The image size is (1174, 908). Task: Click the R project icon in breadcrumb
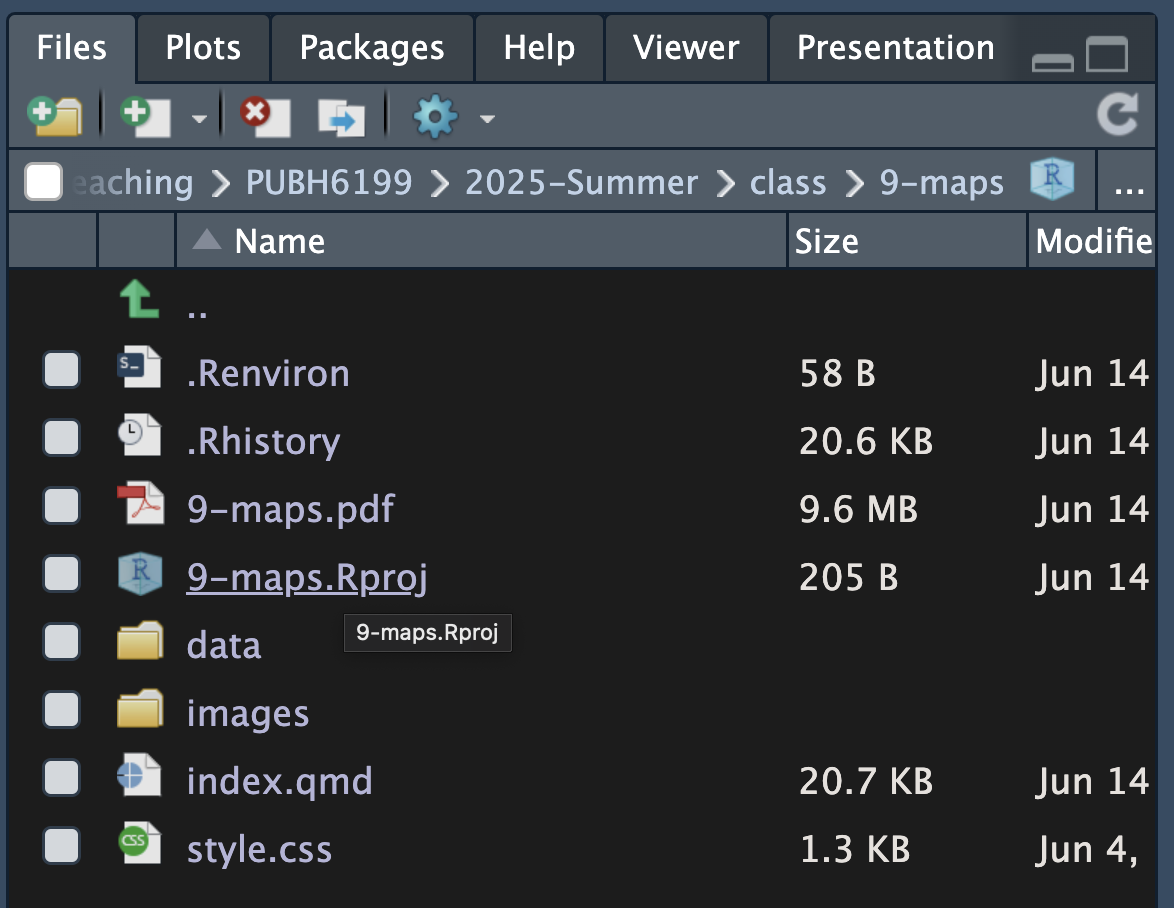[1051, 182]
